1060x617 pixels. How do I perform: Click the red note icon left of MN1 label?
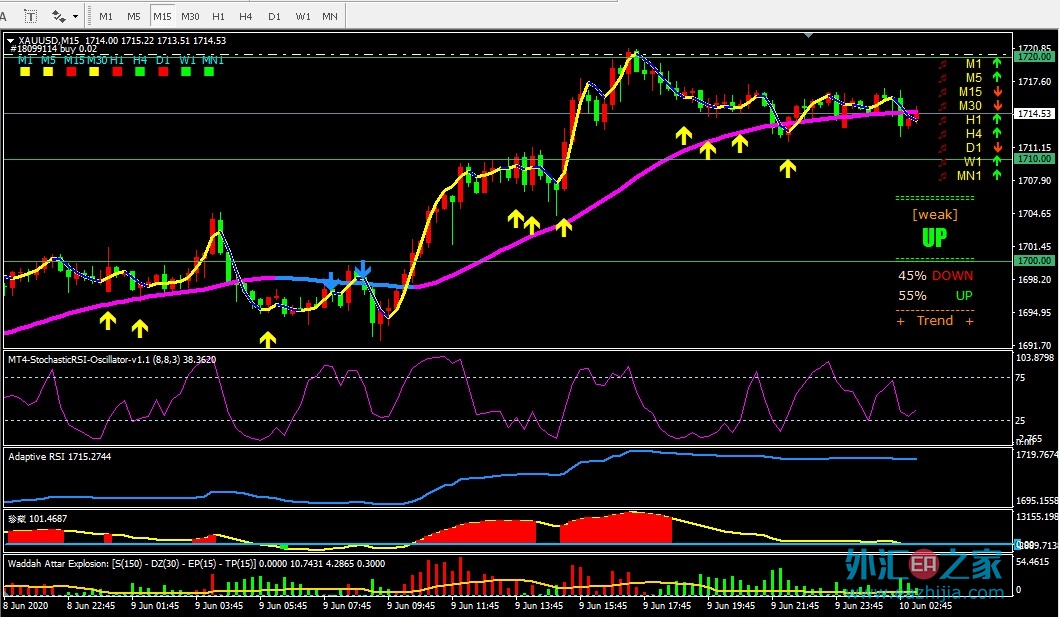[x=942, y=176]
